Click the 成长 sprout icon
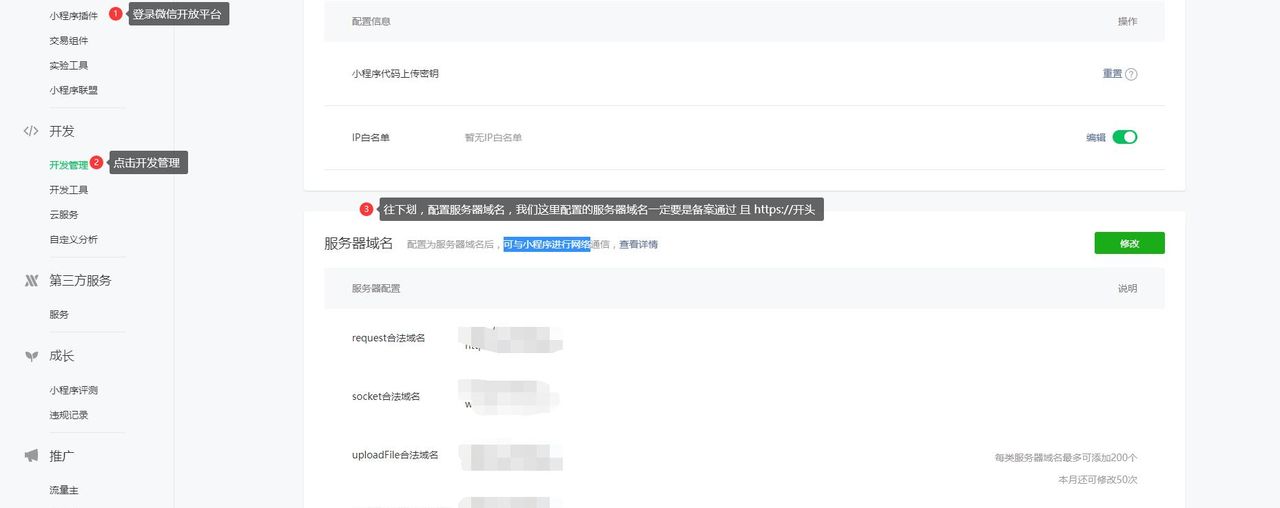 (31, 356)
